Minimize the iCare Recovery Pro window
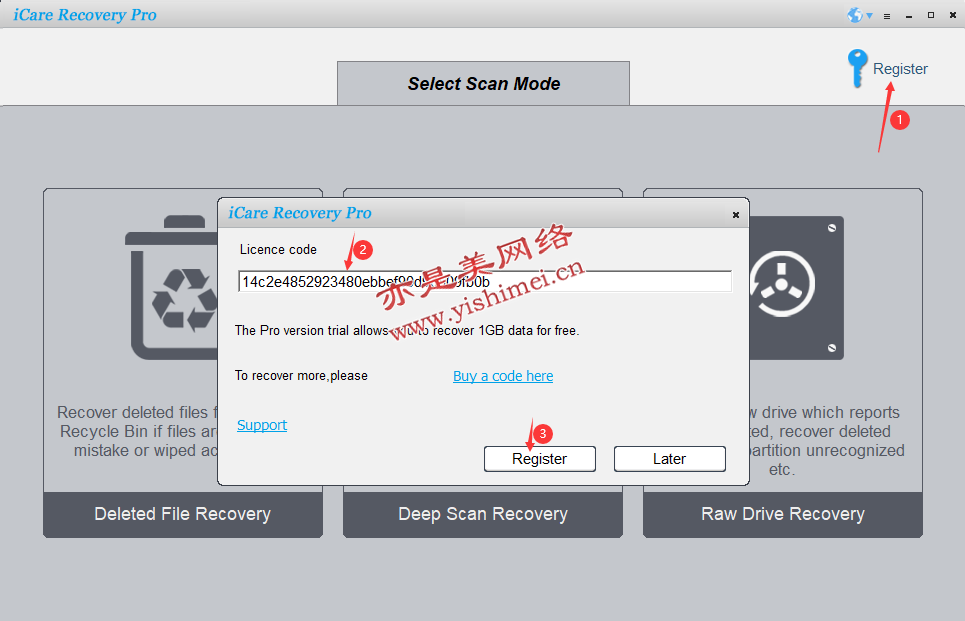 909,16
